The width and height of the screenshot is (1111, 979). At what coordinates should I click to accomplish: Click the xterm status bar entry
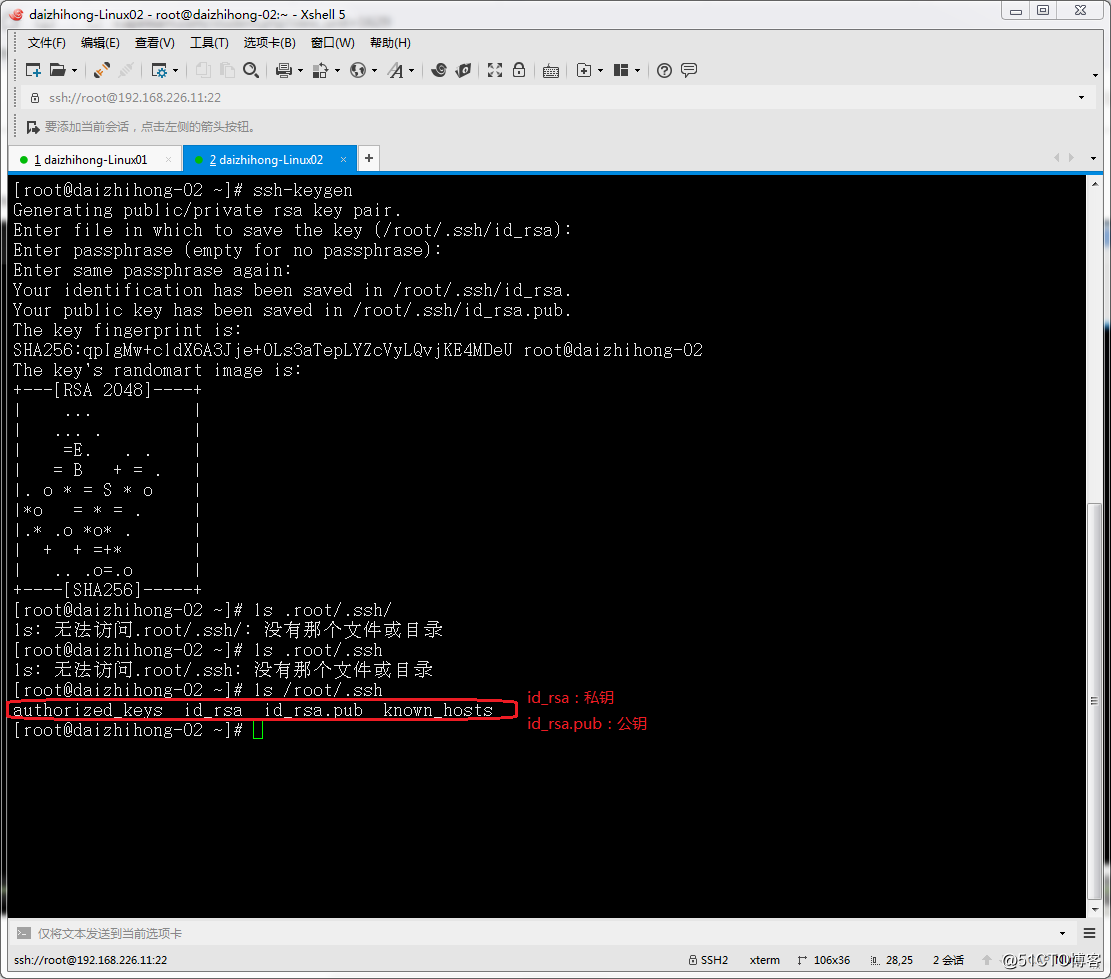[765, 960]
